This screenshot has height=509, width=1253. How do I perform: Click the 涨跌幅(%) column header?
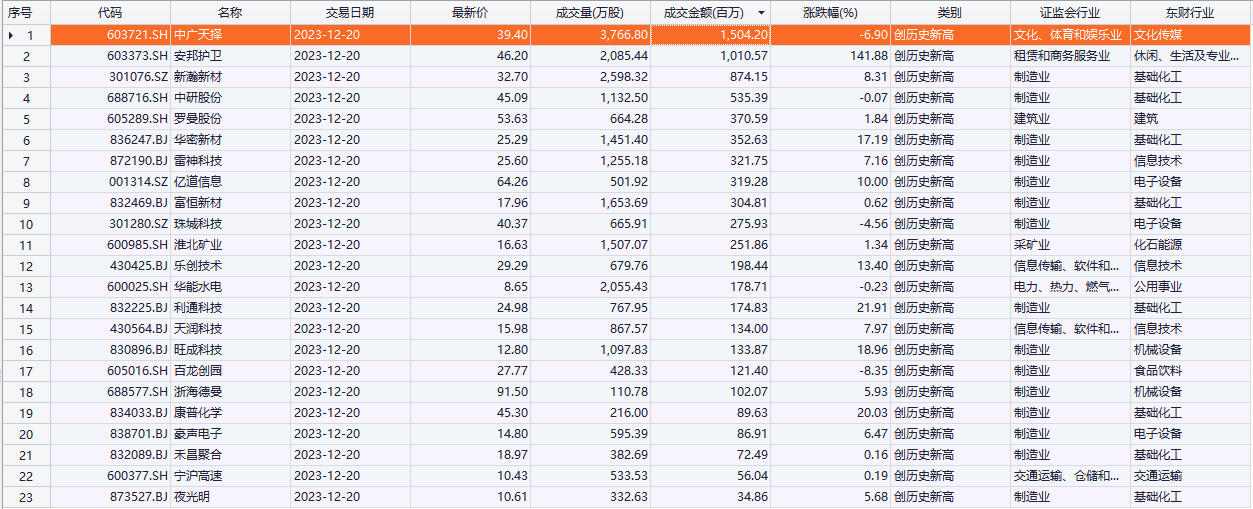(x=830, y=13)
